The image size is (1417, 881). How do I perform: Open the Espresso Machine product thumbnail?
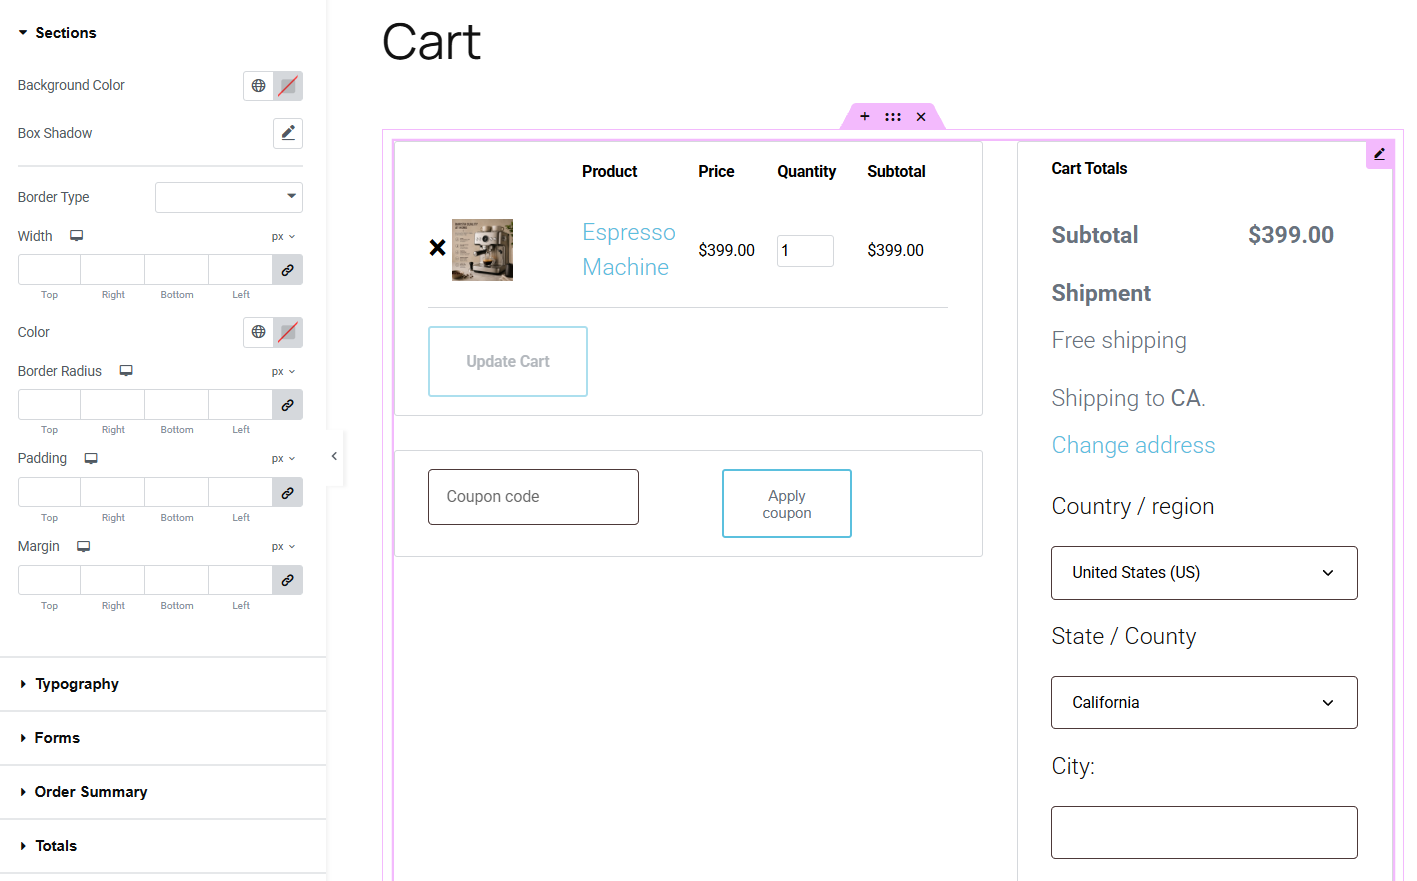point(482,250)
